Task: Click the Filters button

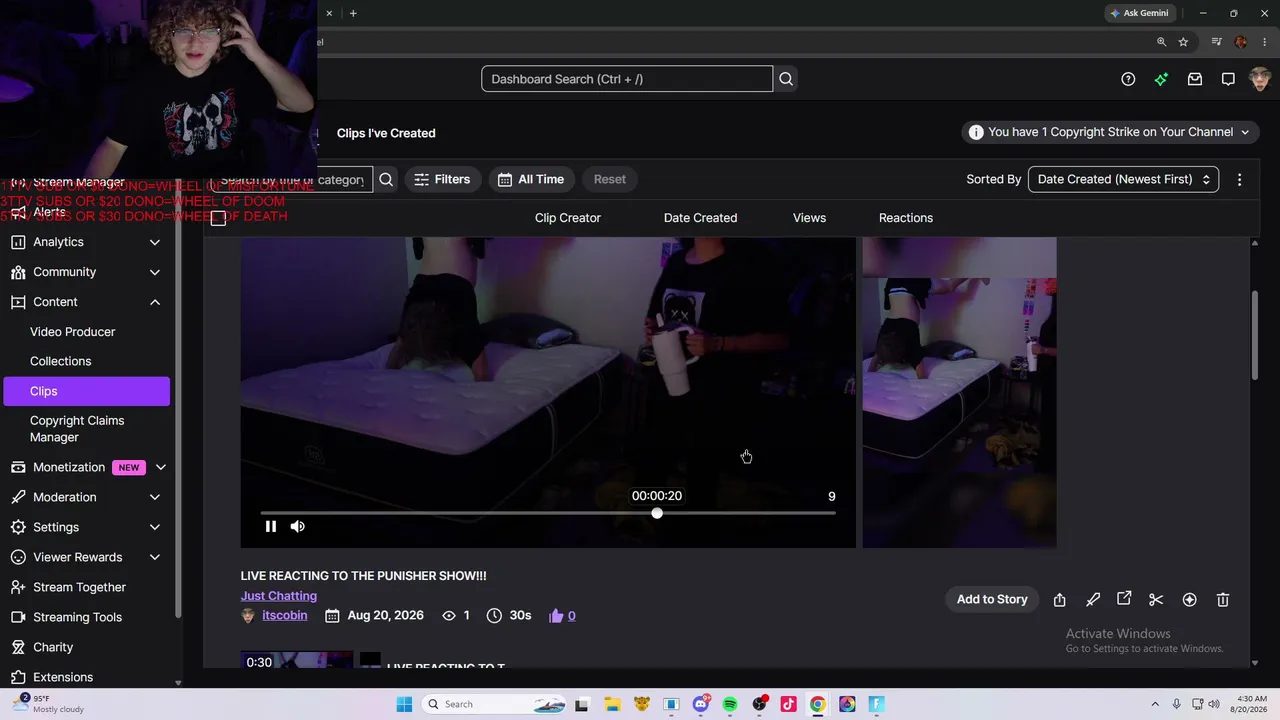Action: tap(442, 179)
